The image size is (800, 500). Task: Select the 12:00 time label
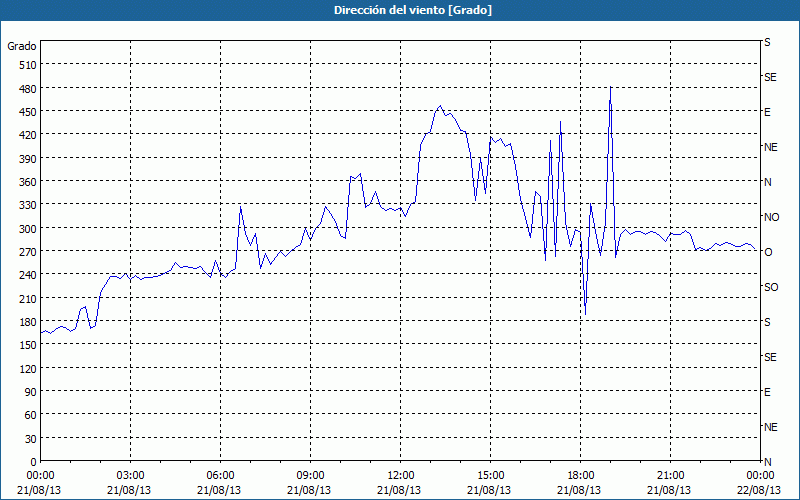[x=401, y=476]
